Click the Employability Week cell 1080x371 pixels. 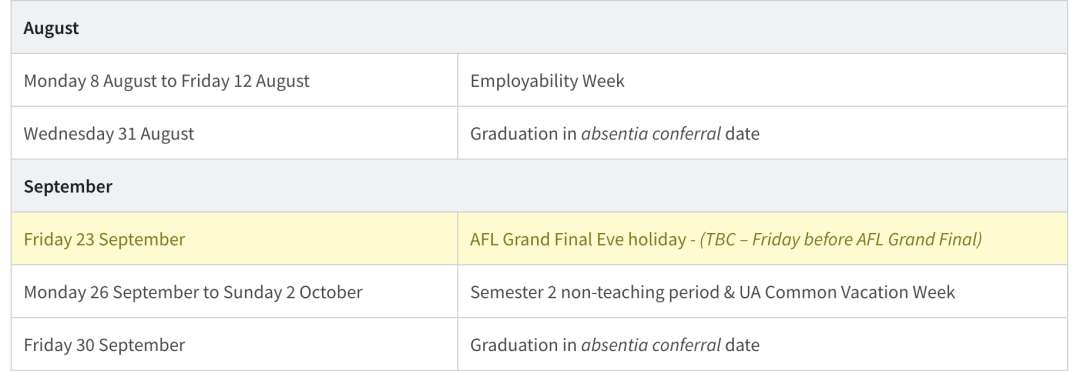[762, 81]
